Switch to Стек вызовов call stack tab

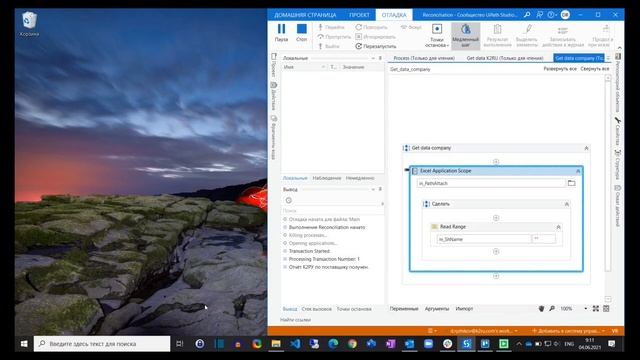pyautogui.click(x=316, y=309)
